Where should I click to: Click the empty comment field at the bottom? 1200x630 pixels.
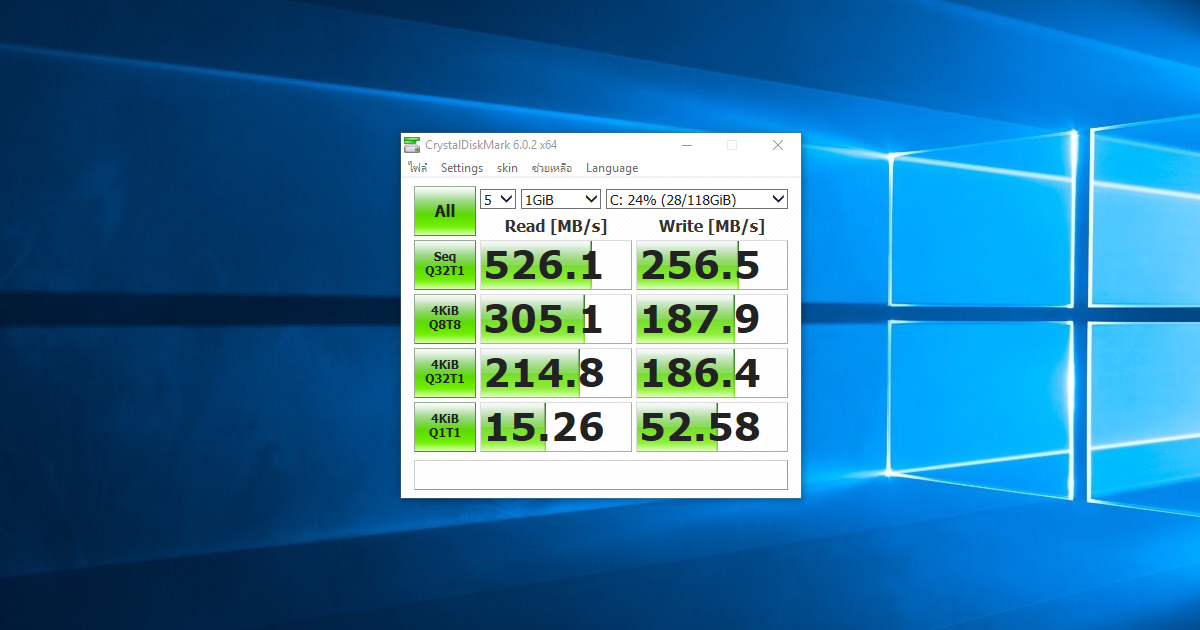point(601,475)
